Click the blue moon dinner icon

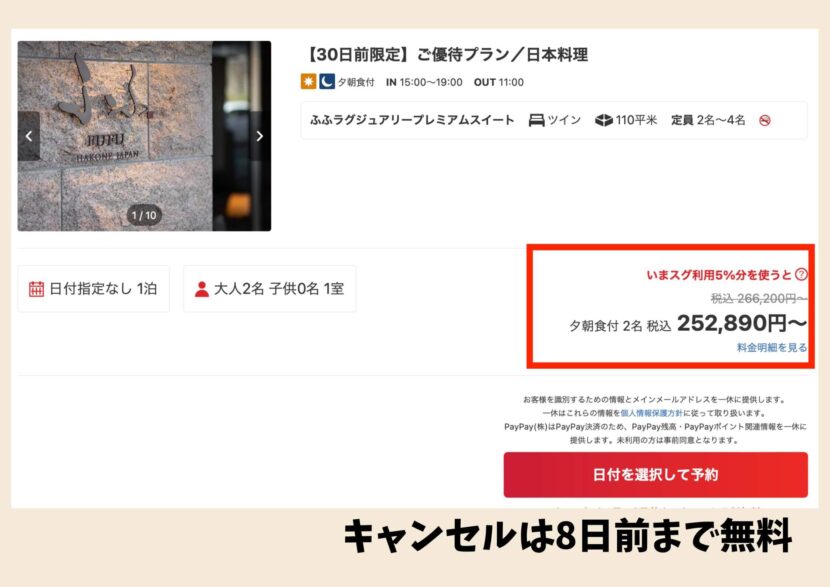tap(327, 82)
